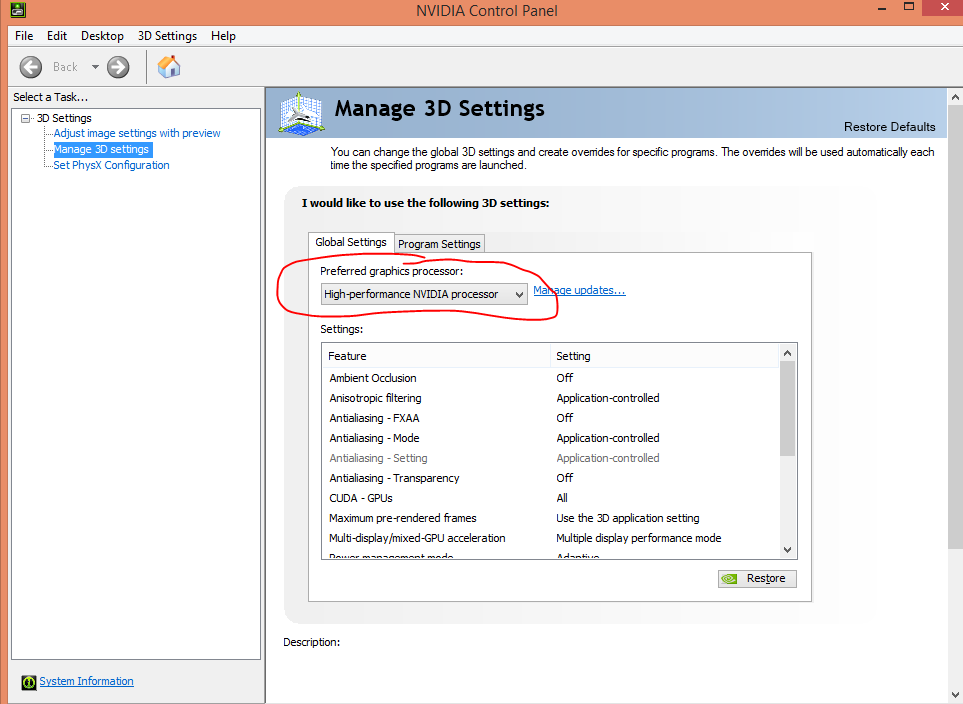Click settings list scroll down arrow
The width and height of the screenshot is (963, 704).
pyautogui.click(x=787, y=550)
